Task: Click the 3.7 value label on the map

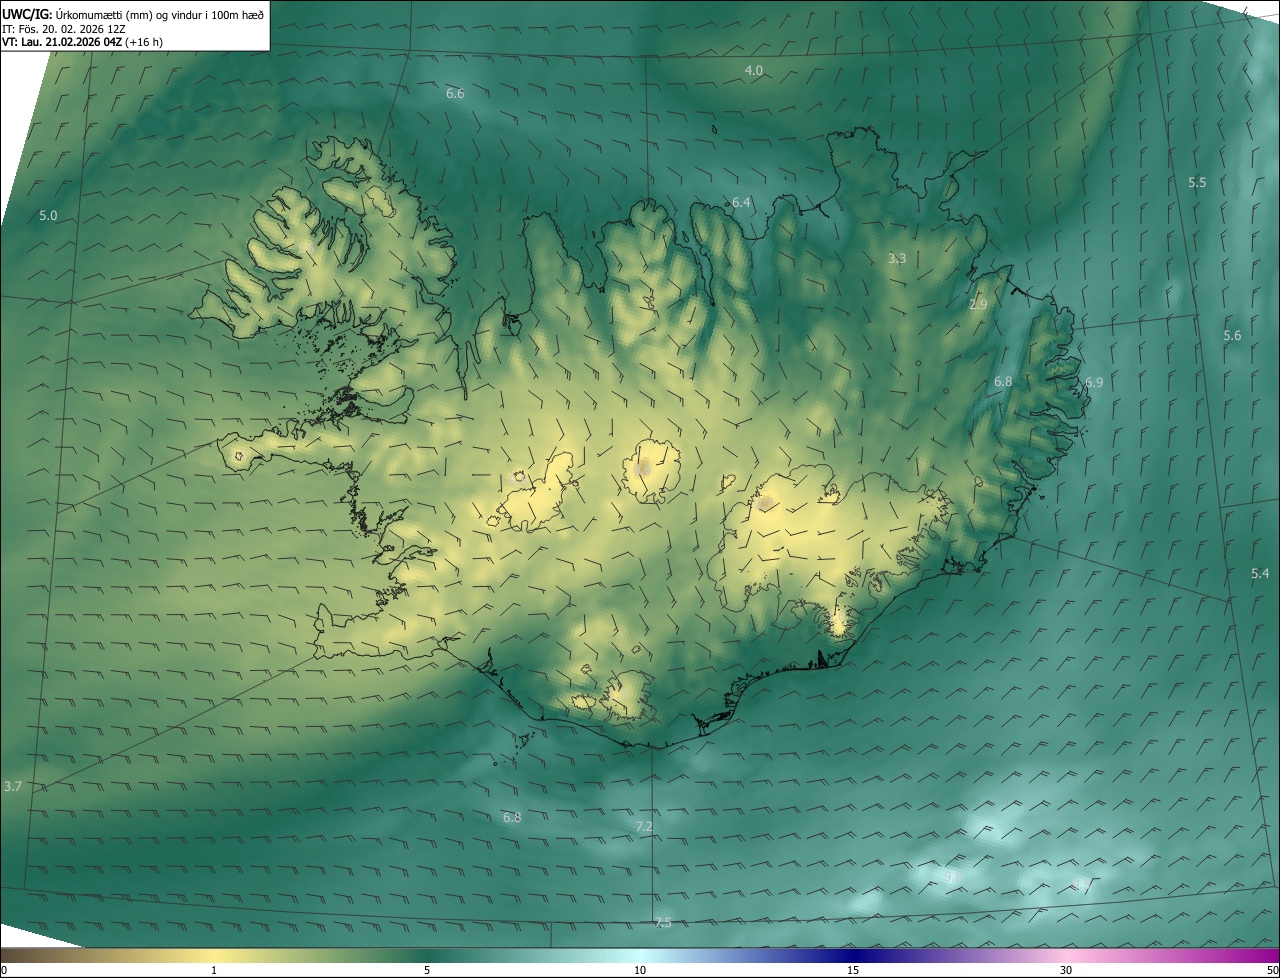Action: pos(12,787)
